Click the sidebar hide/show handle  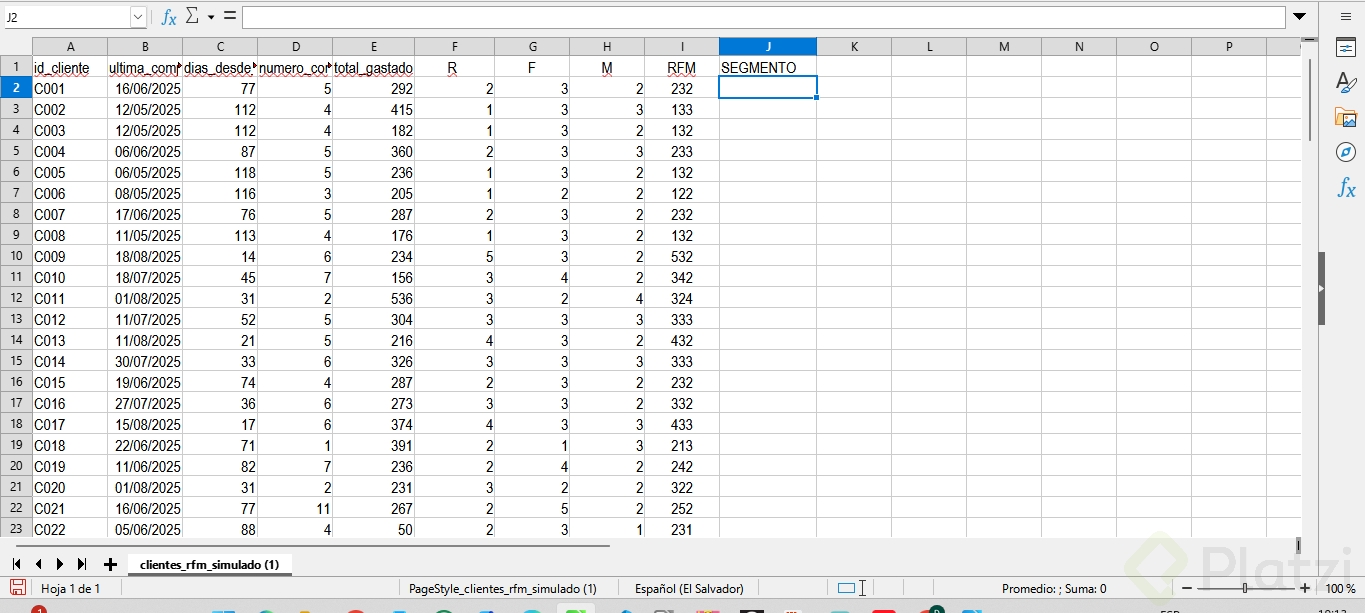1321,288
